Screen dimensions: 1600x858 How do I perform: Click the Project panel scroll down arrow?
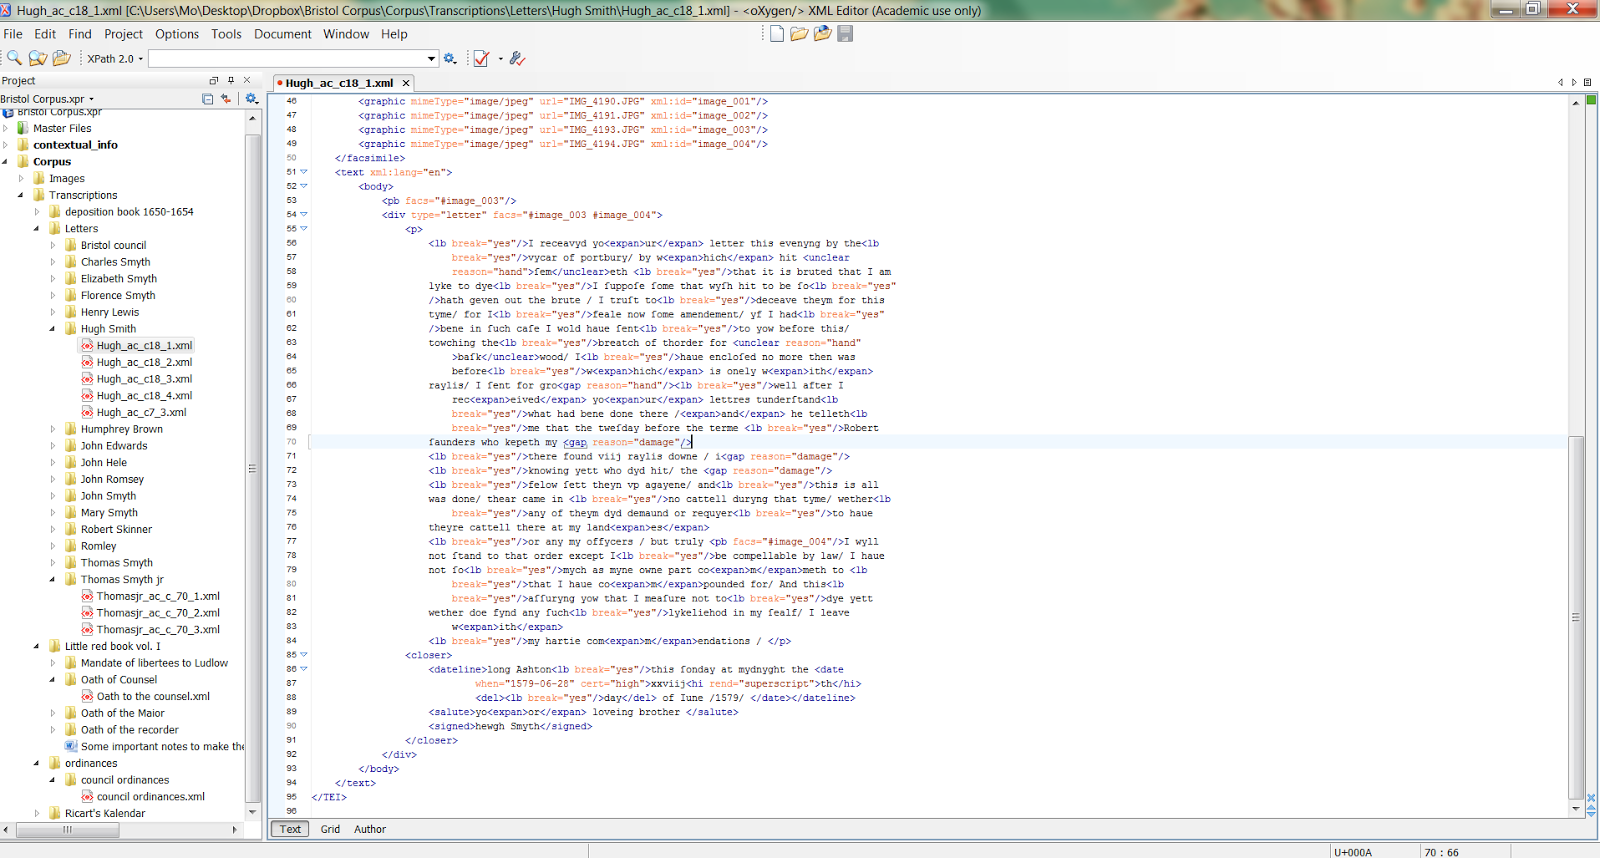point(252,812)
